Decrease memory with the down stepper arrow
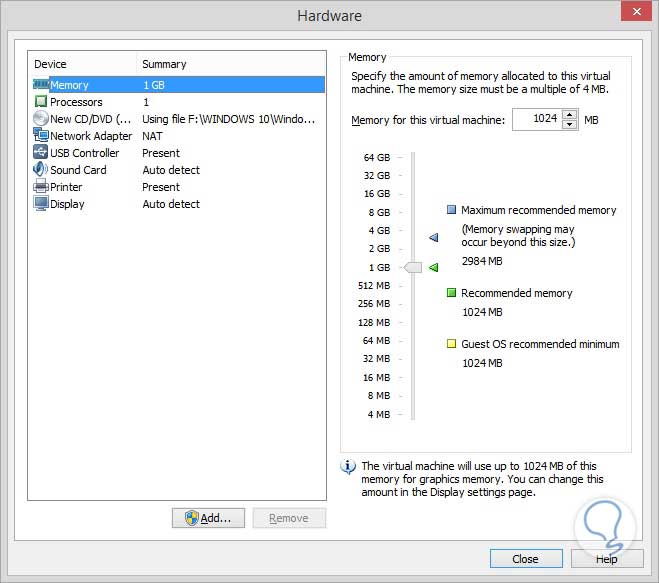The image size is (659, 583). (x=569, y=124)
